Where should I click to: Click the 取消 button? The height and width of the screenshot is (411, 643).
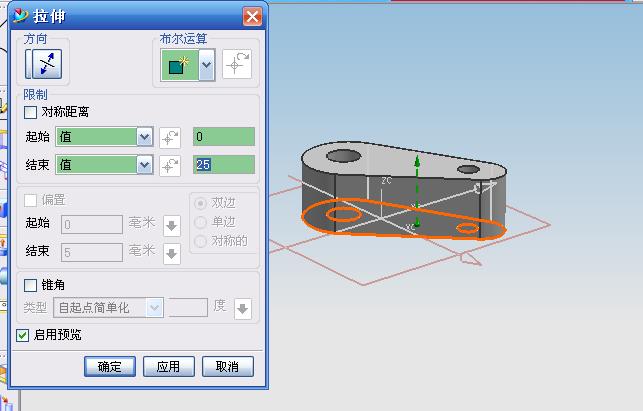point(228,366)
